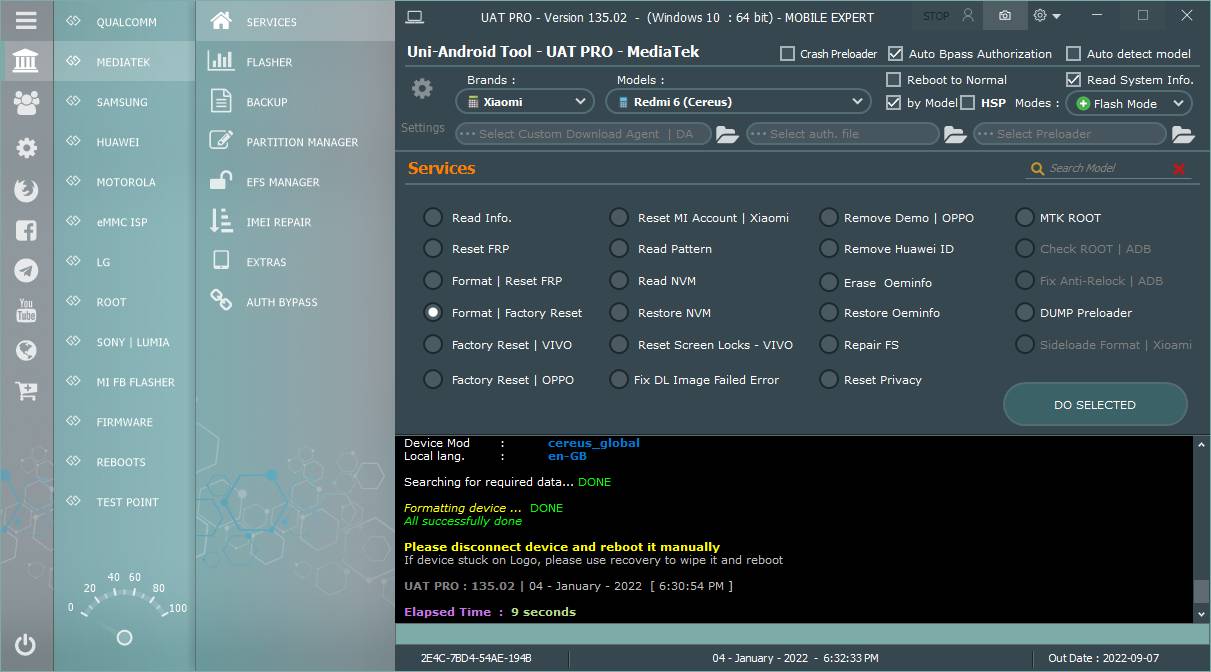Click the Auth Bypass chain icon
This screenshot has width=1211, height=672.
[x=221, y=300]
